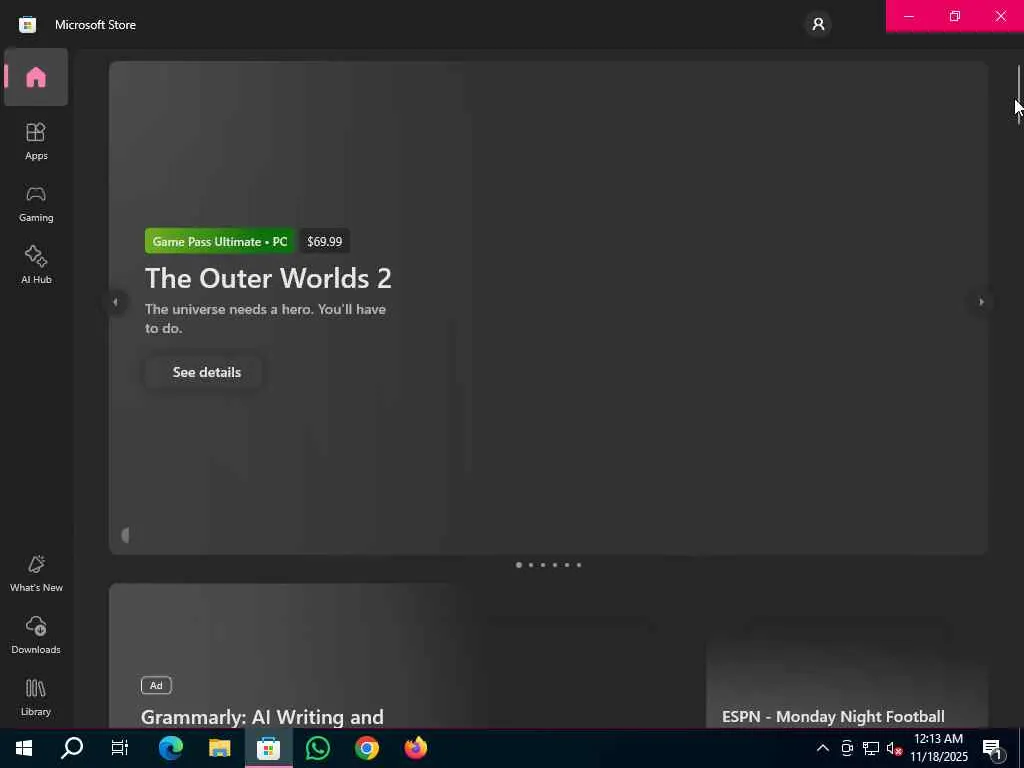The image size is (1024, 768).
Task: Open the notification center icon
Action: (993, 748)
